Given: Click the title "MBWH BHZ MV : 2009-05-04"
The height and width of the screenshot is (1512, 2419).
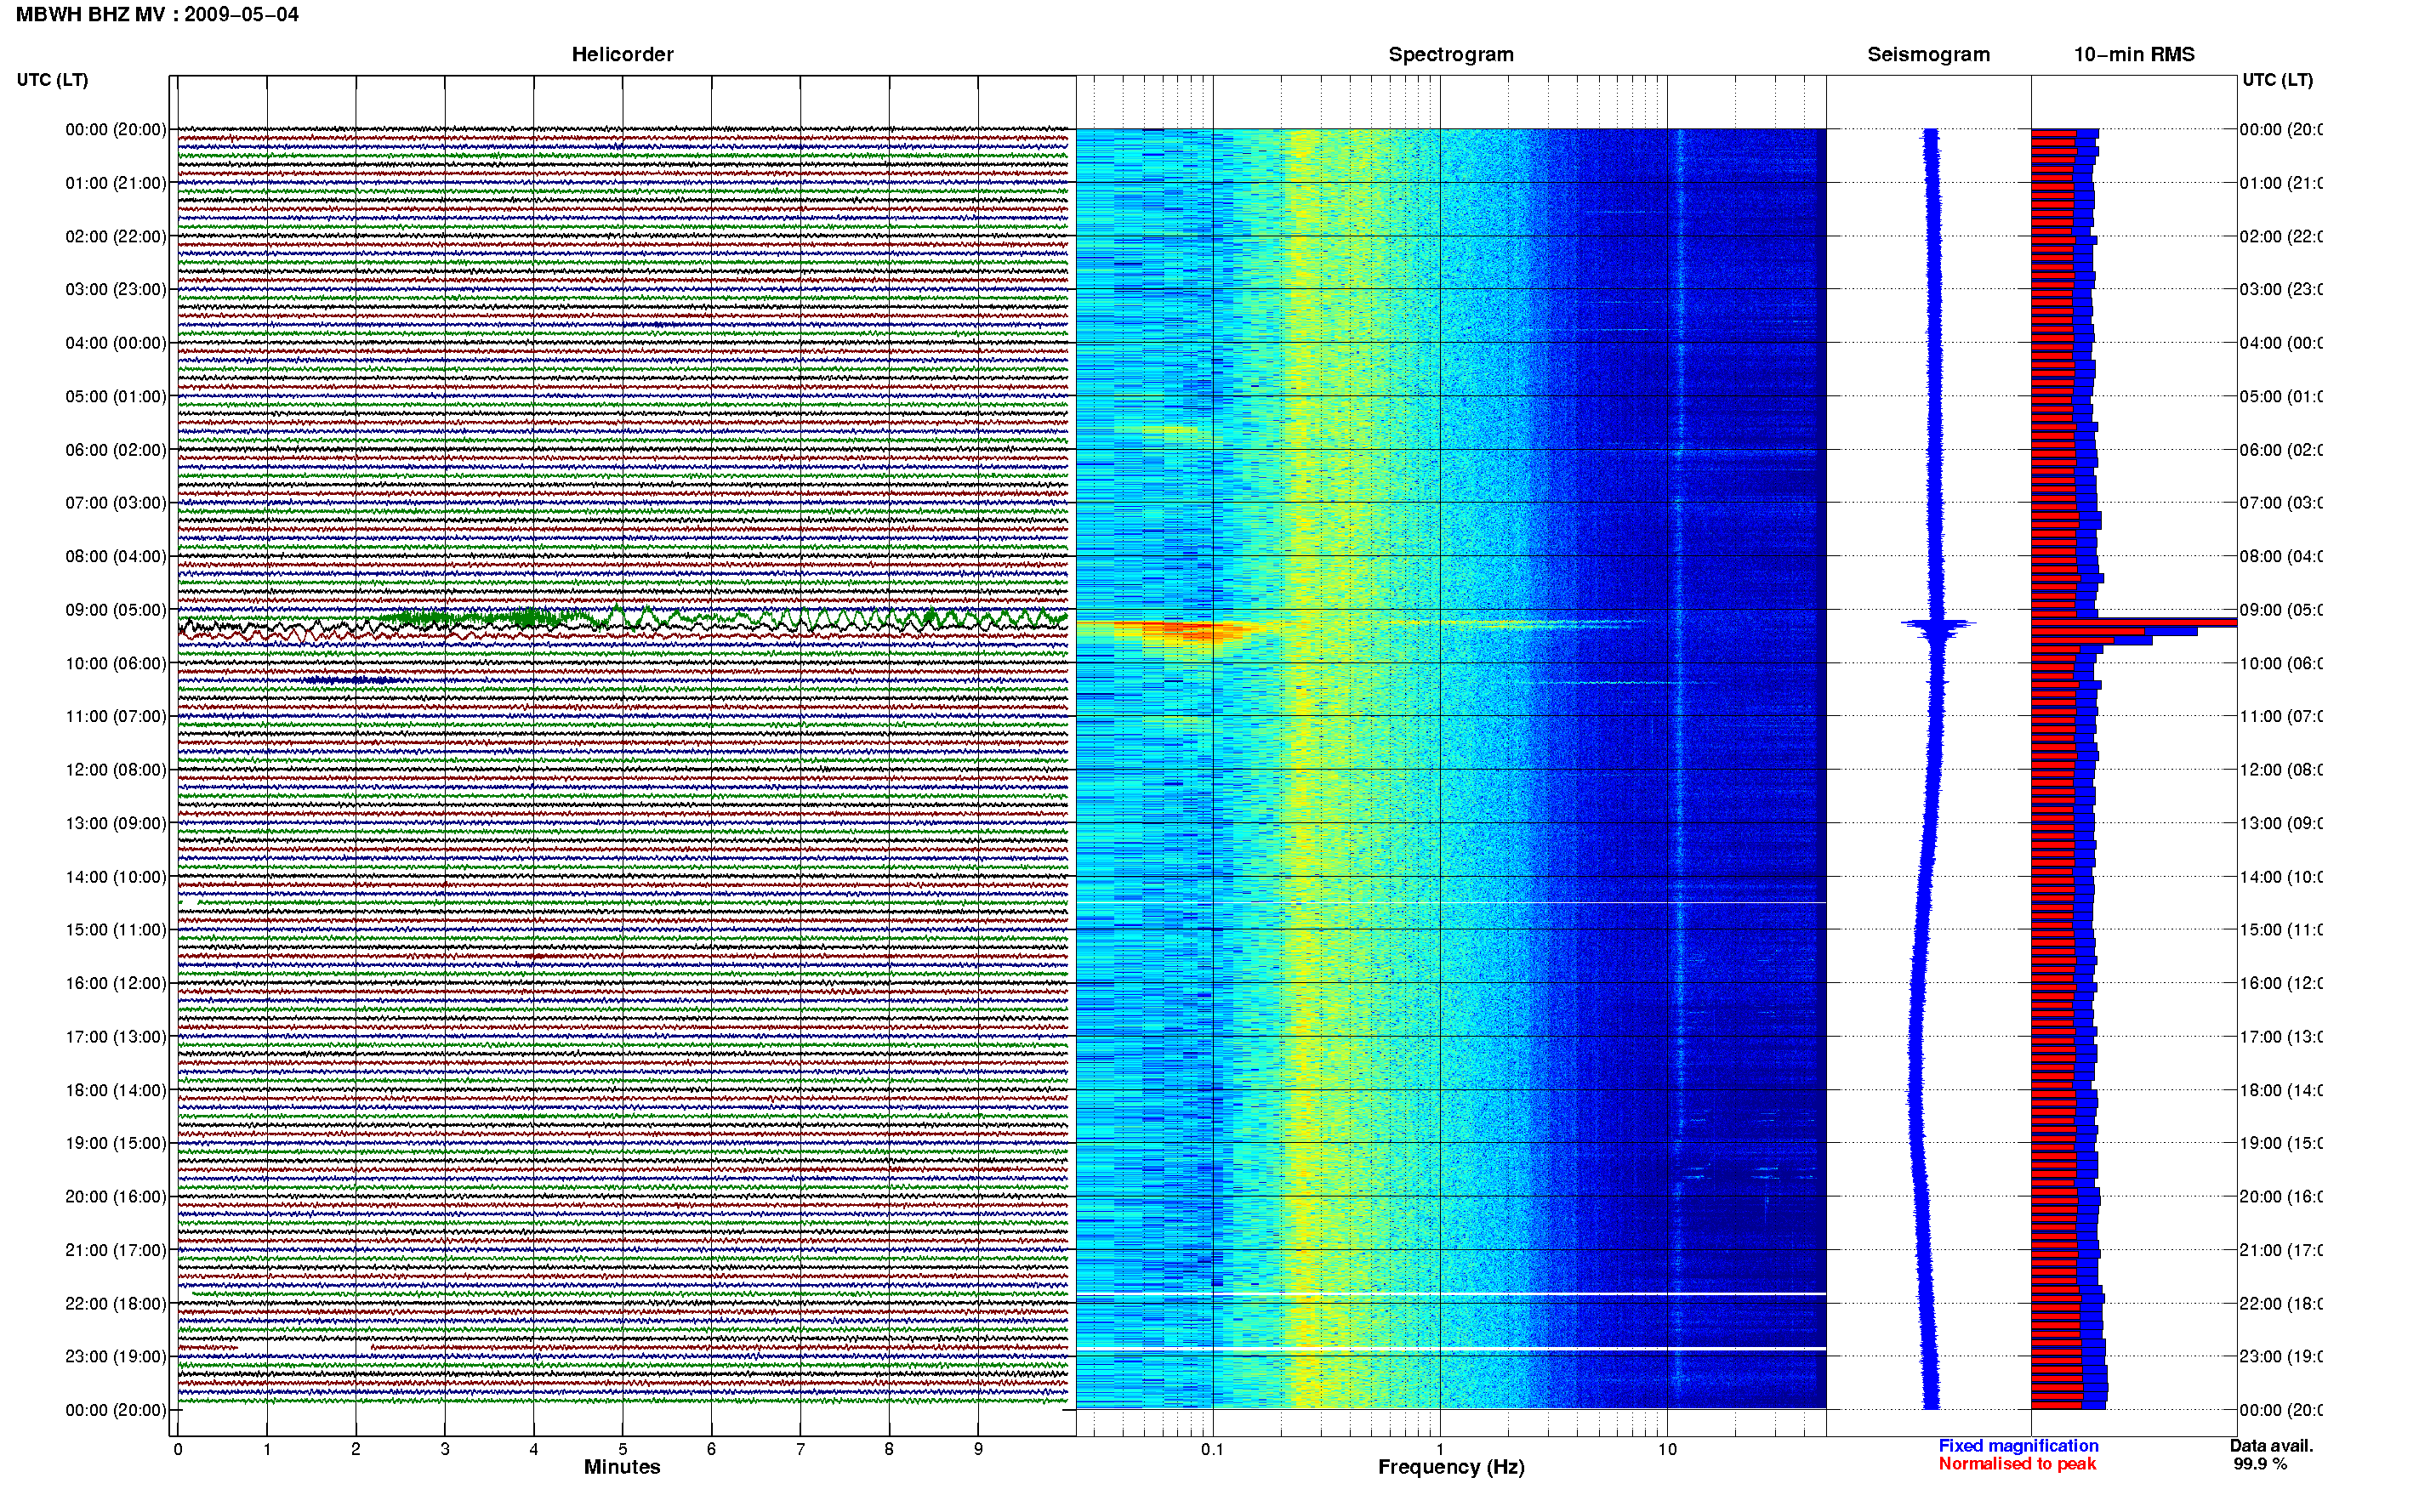Looking at the screenshot, I should 157,15.
